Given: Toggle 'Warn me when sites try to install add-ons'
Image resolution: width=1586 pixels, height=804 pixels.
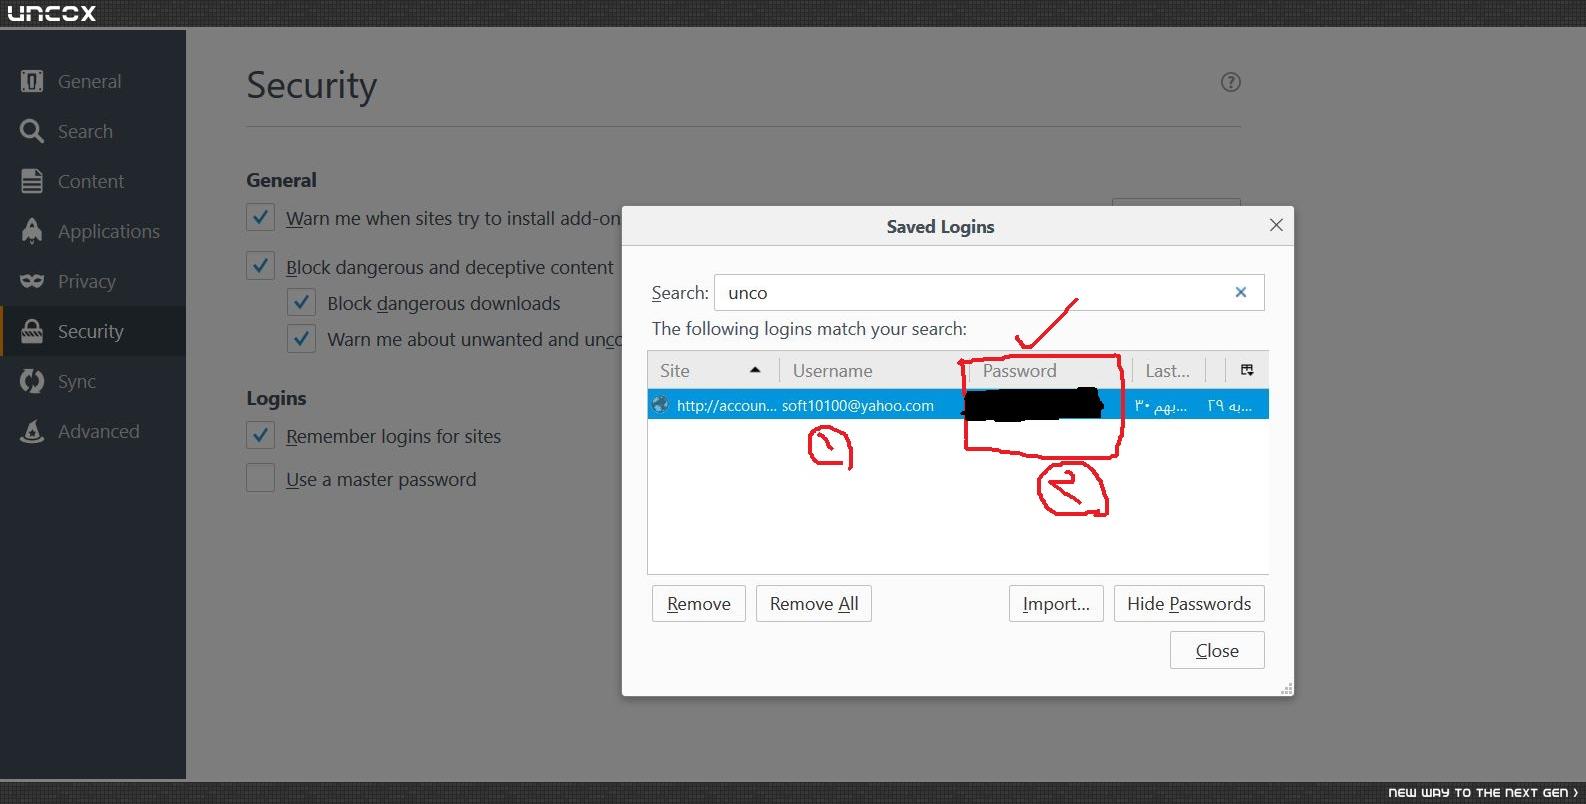Looking at the screenshot, I should click(x=260, y=217).
